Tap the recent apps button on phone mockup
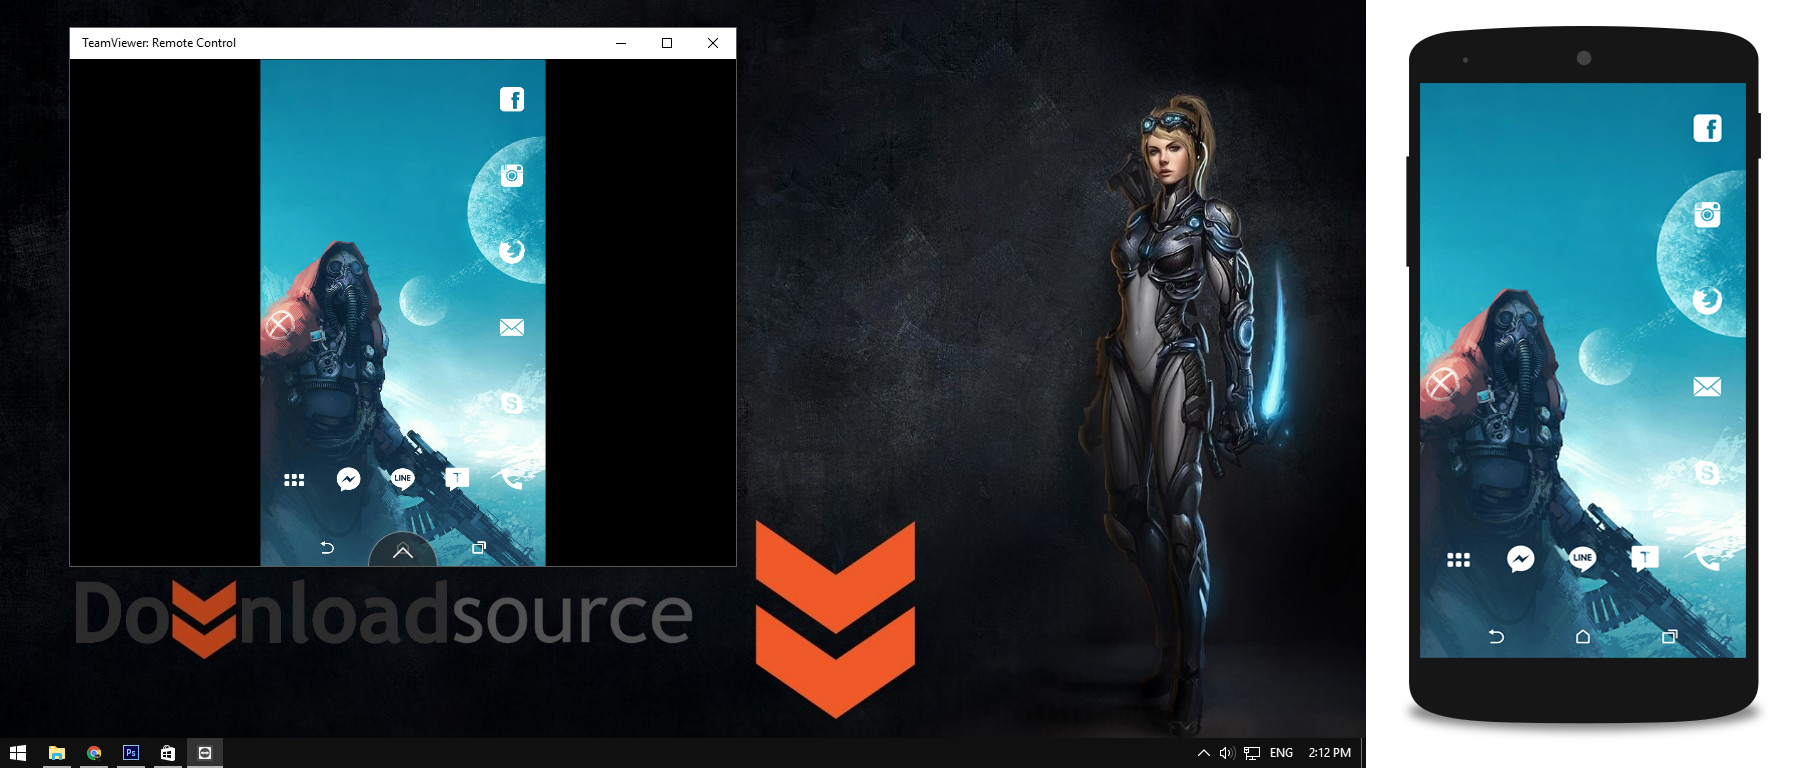This screenshot has height=768, width=1800. coord(1669,636)
